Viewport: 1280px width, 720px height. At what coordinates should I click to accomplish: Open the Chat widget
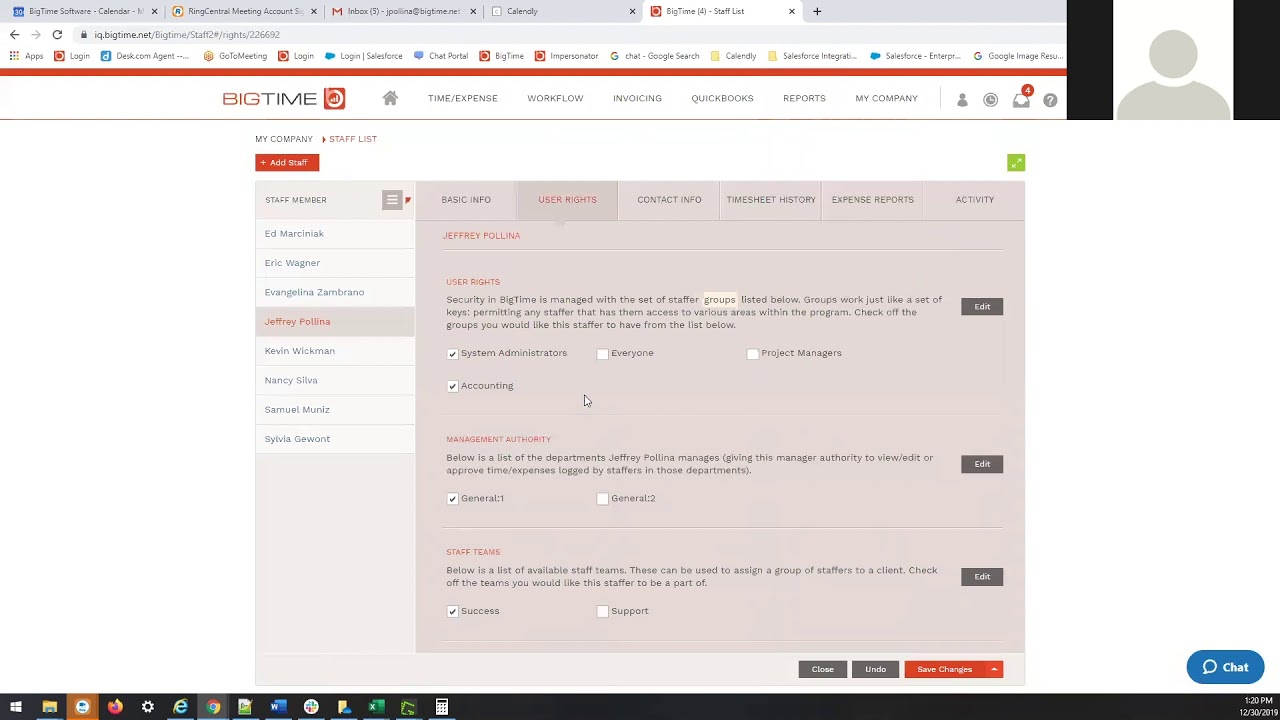(1225, 667)
